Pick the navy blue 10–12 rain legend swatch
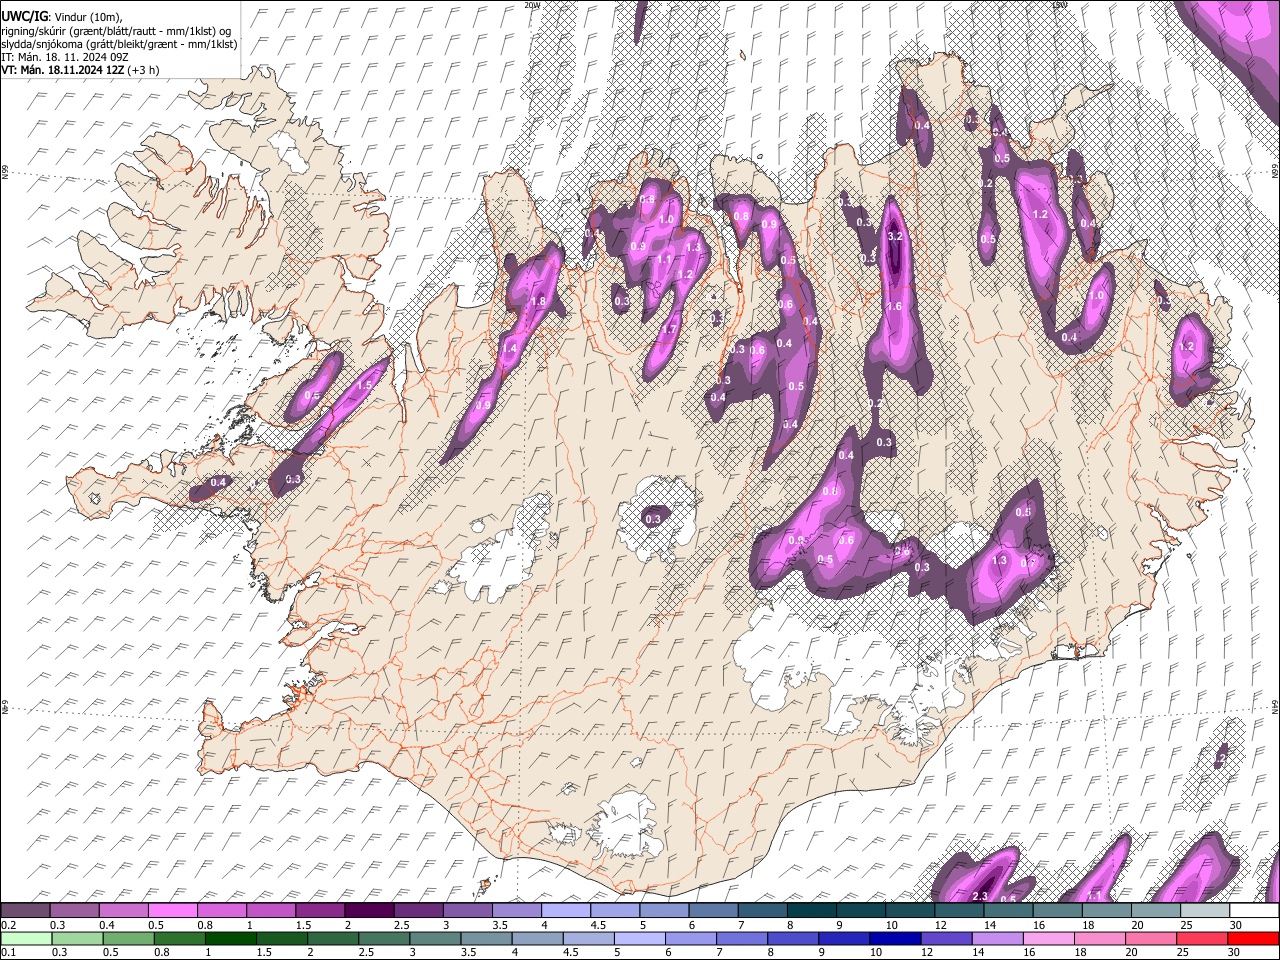Screen dimensions: 1280x960 894,938
